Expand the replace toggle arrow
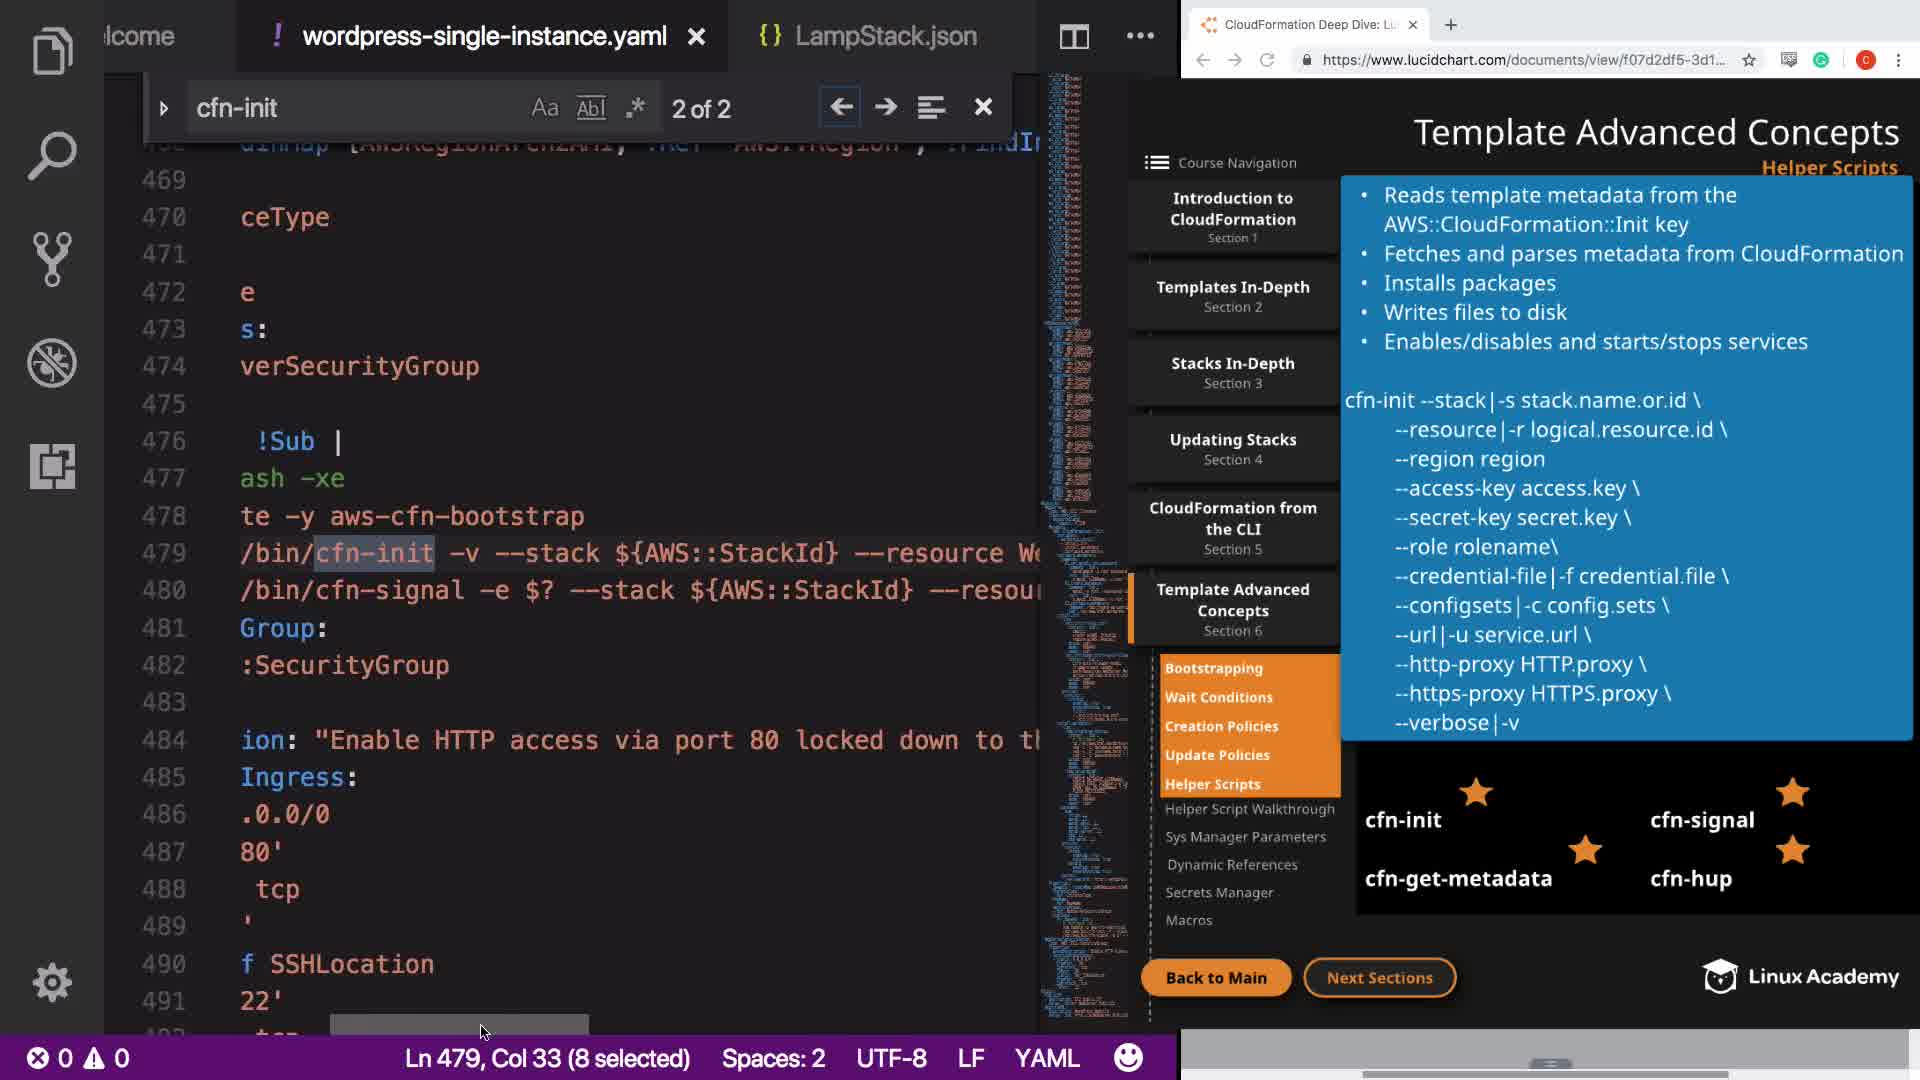This screenshot has width=1920, height=1080. coord(164,108)
